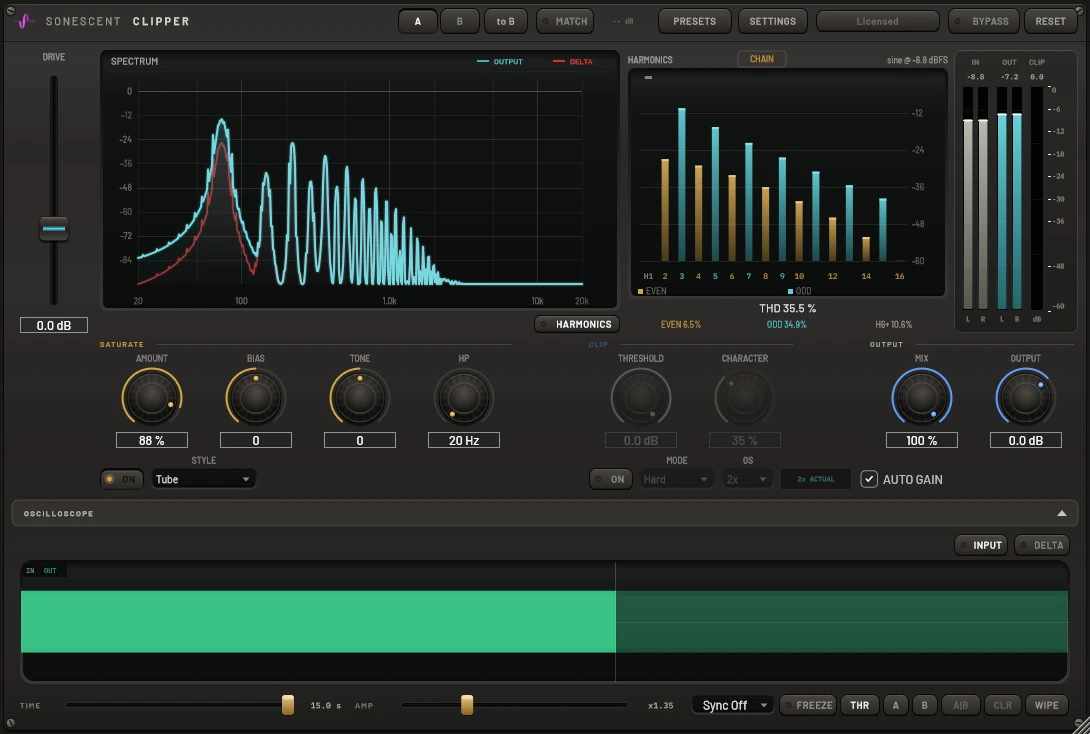
Task: Click the OSCILLOSCOPE section header
Action: (545, 514)
